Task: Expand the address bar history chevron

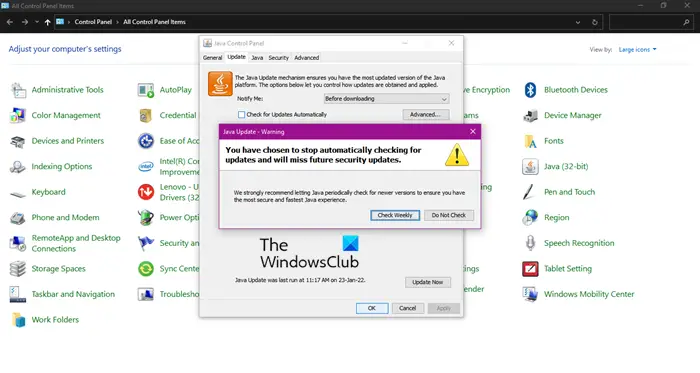Action: pos(578,22)
